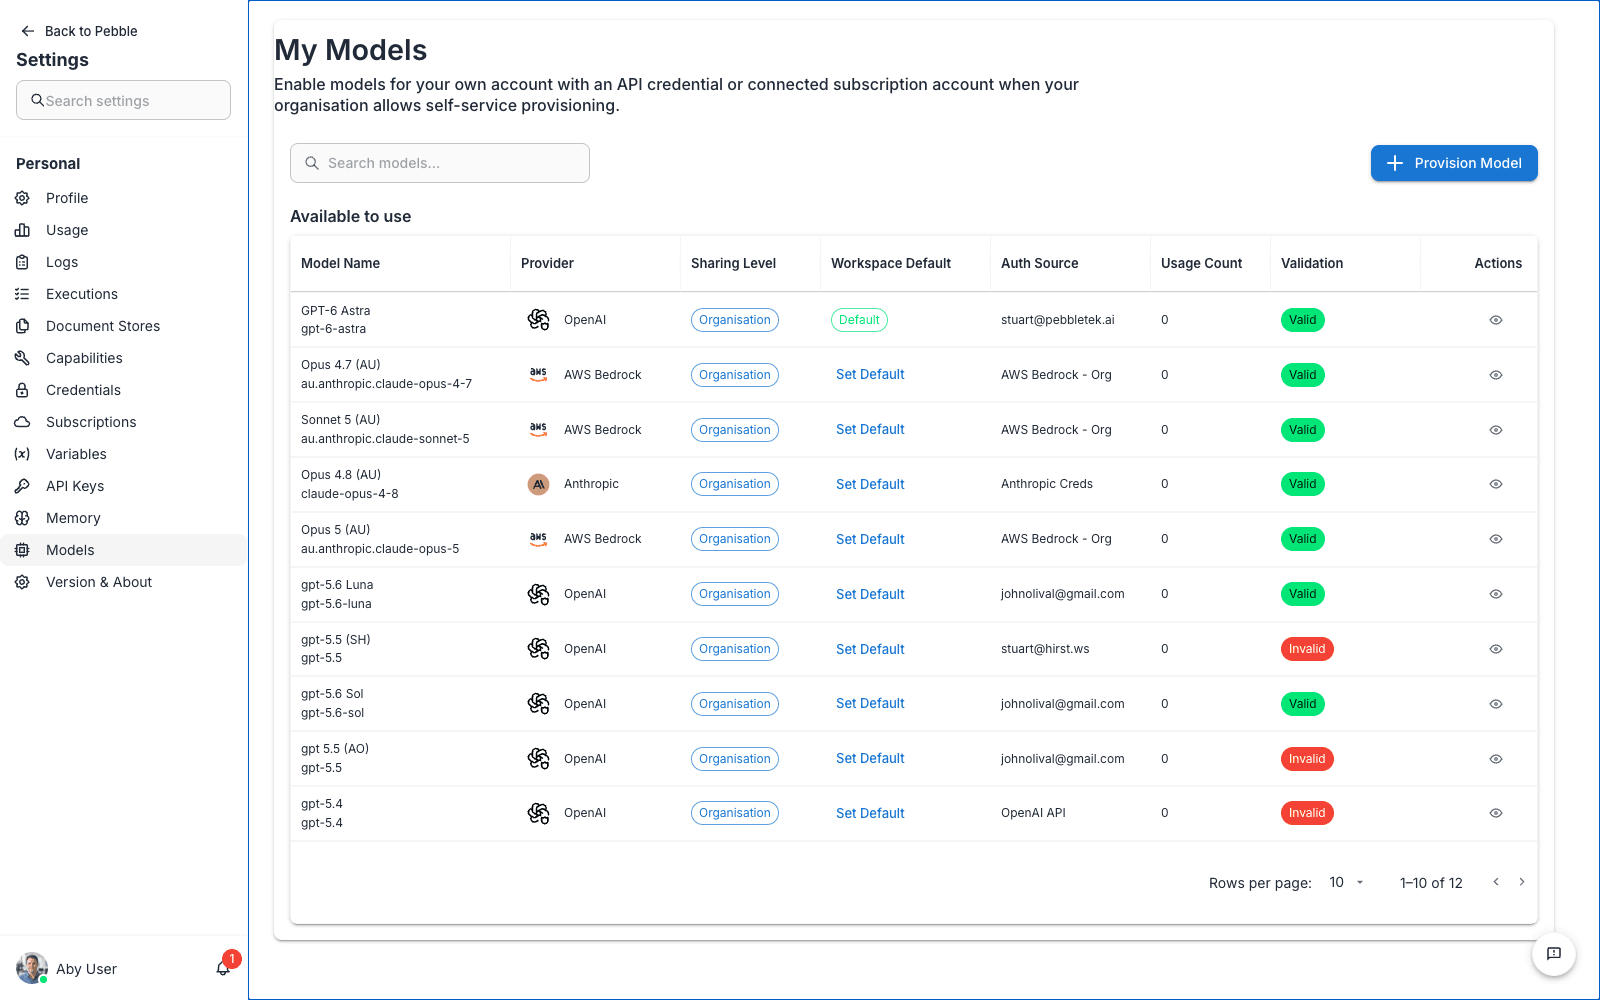
Task: Open the Rows per page dropdown
Action: point(1346,882)
